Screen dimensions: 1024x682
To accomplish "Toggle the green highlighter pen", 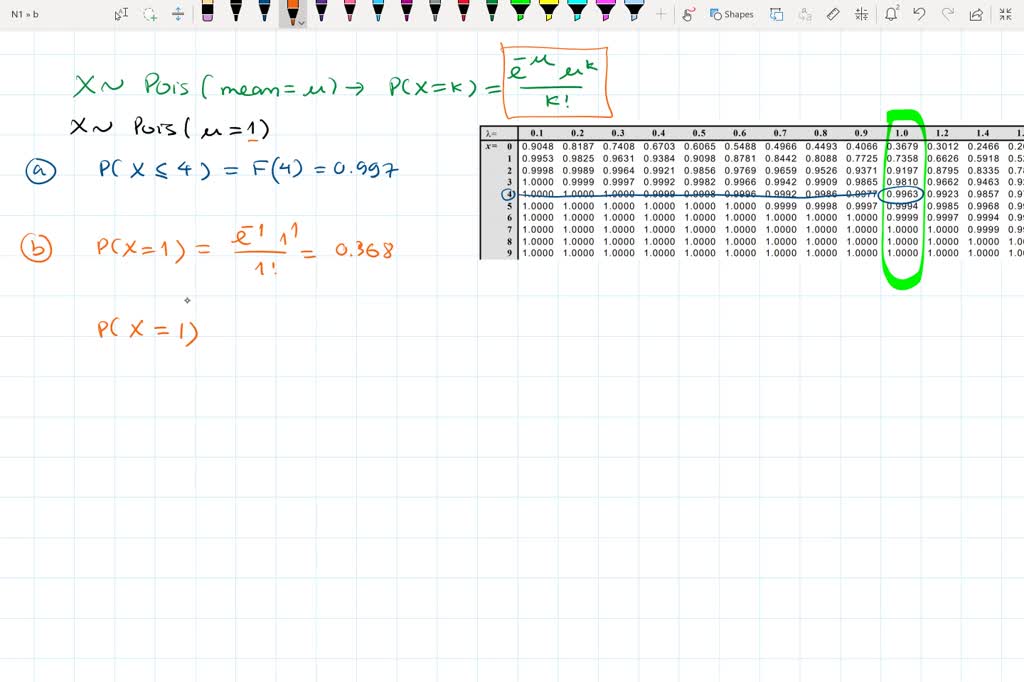I will 522,13.
